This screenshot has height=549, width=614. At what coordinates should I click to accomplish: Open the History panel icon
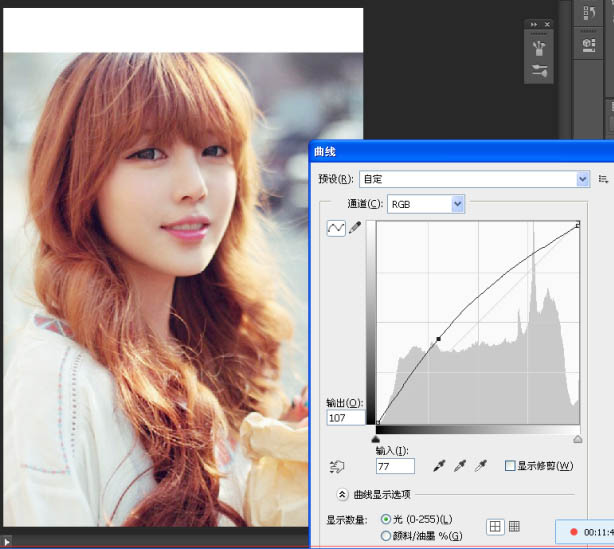pos(589,13)
